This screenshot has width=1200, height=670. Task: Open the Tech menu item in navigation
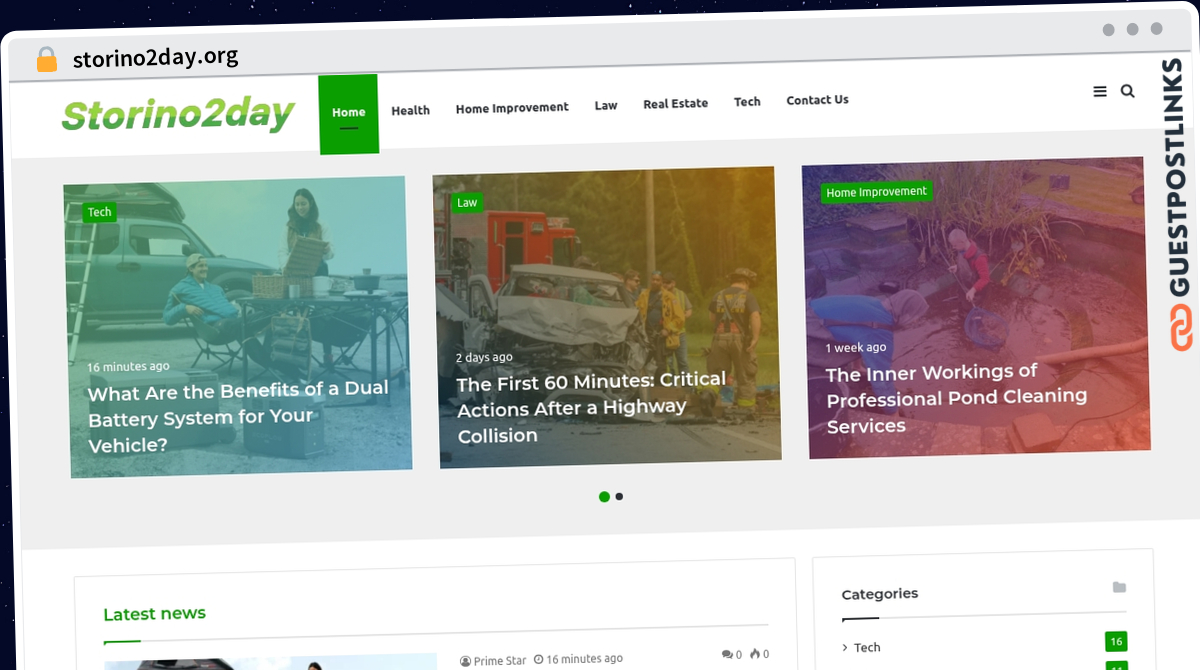pos(747,102)
